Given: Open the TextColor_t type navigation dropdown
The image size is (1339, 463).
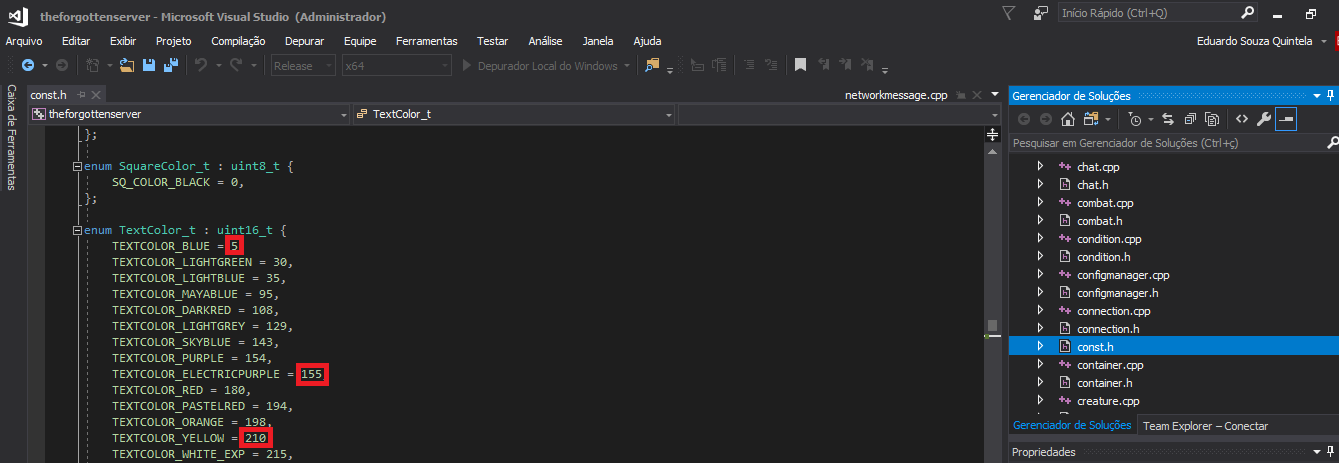Looking at the screenshot, I should [514, 114].
